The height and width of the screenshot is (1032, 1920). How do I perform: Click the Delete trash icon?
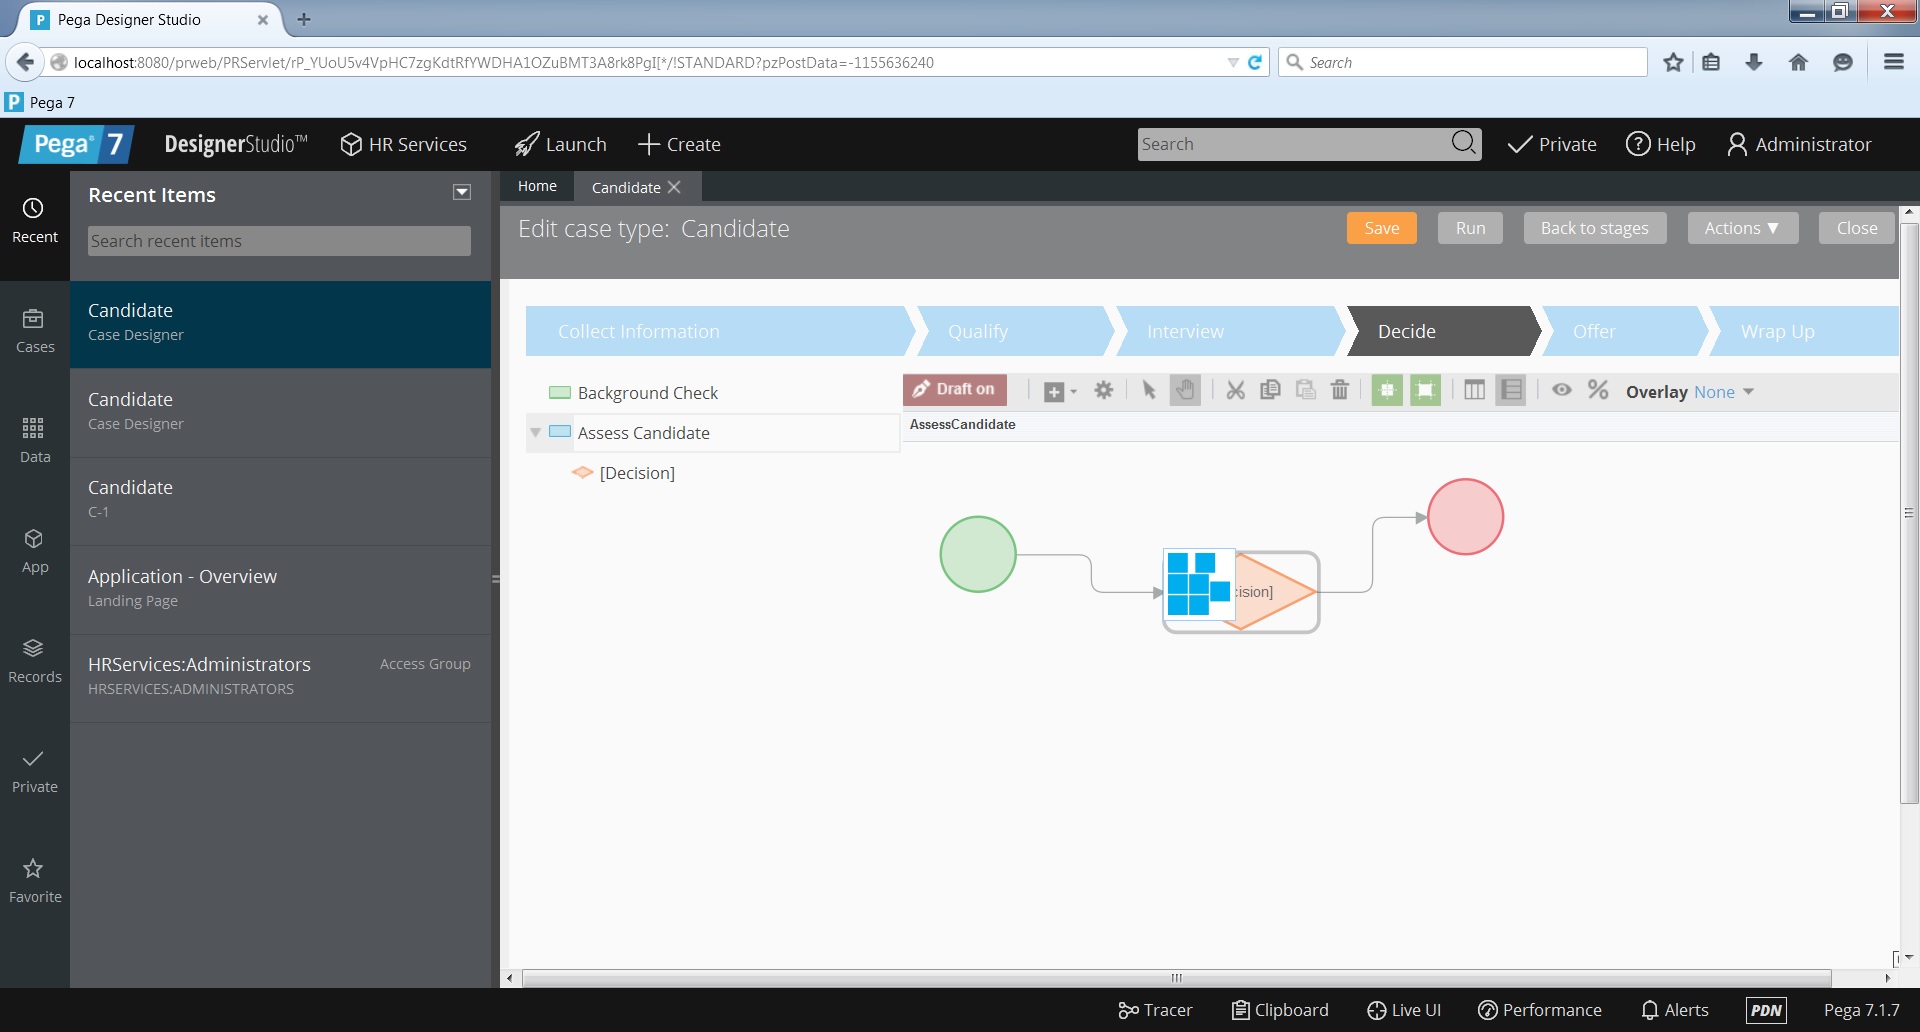coord(1340,390)
